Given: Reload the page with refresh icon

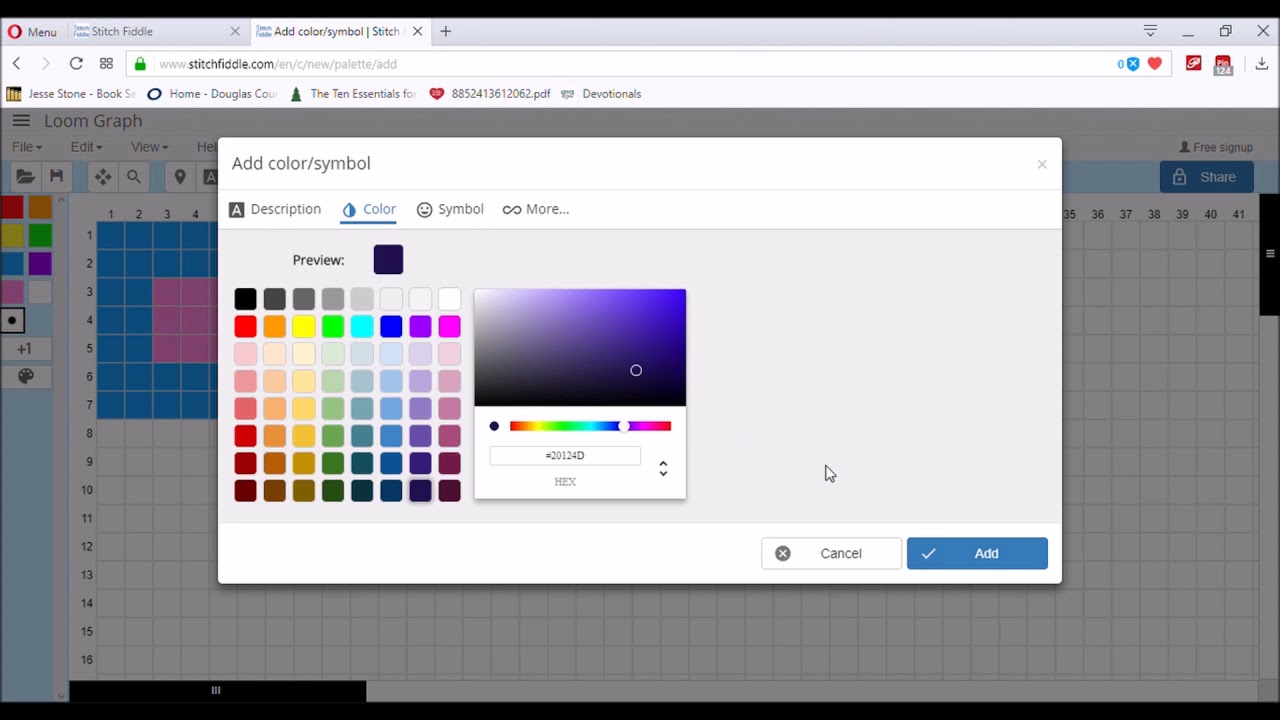Looking at the screenshot, I should 76,63.
